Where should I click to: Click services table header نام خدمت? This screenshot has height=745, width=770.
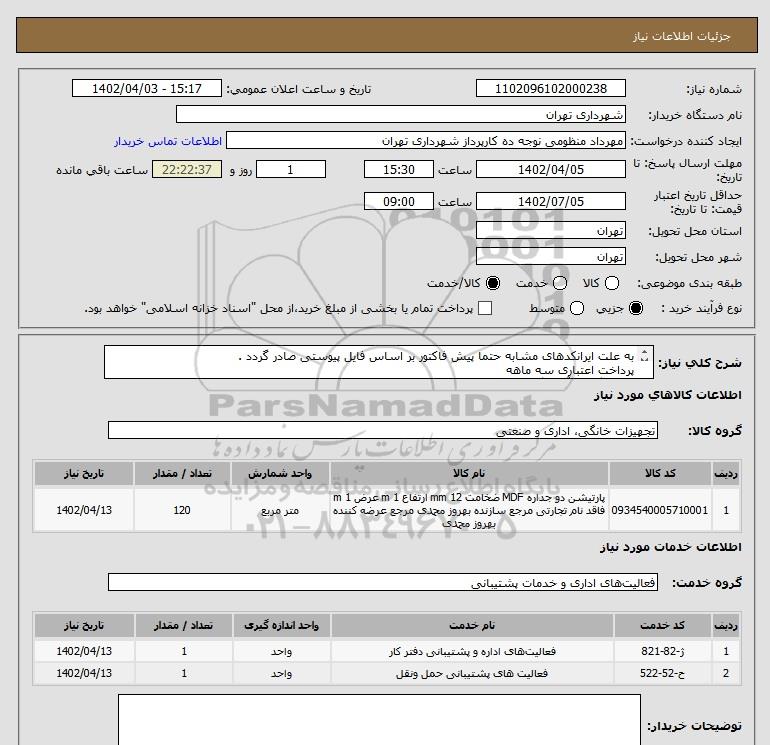pyautogui.click(x=472, y=625)
